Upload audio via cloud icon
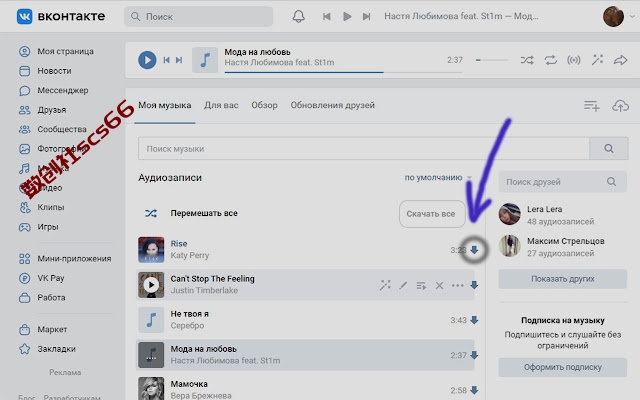Viewport: 640px width, 400px height. [x=620, y=106]
